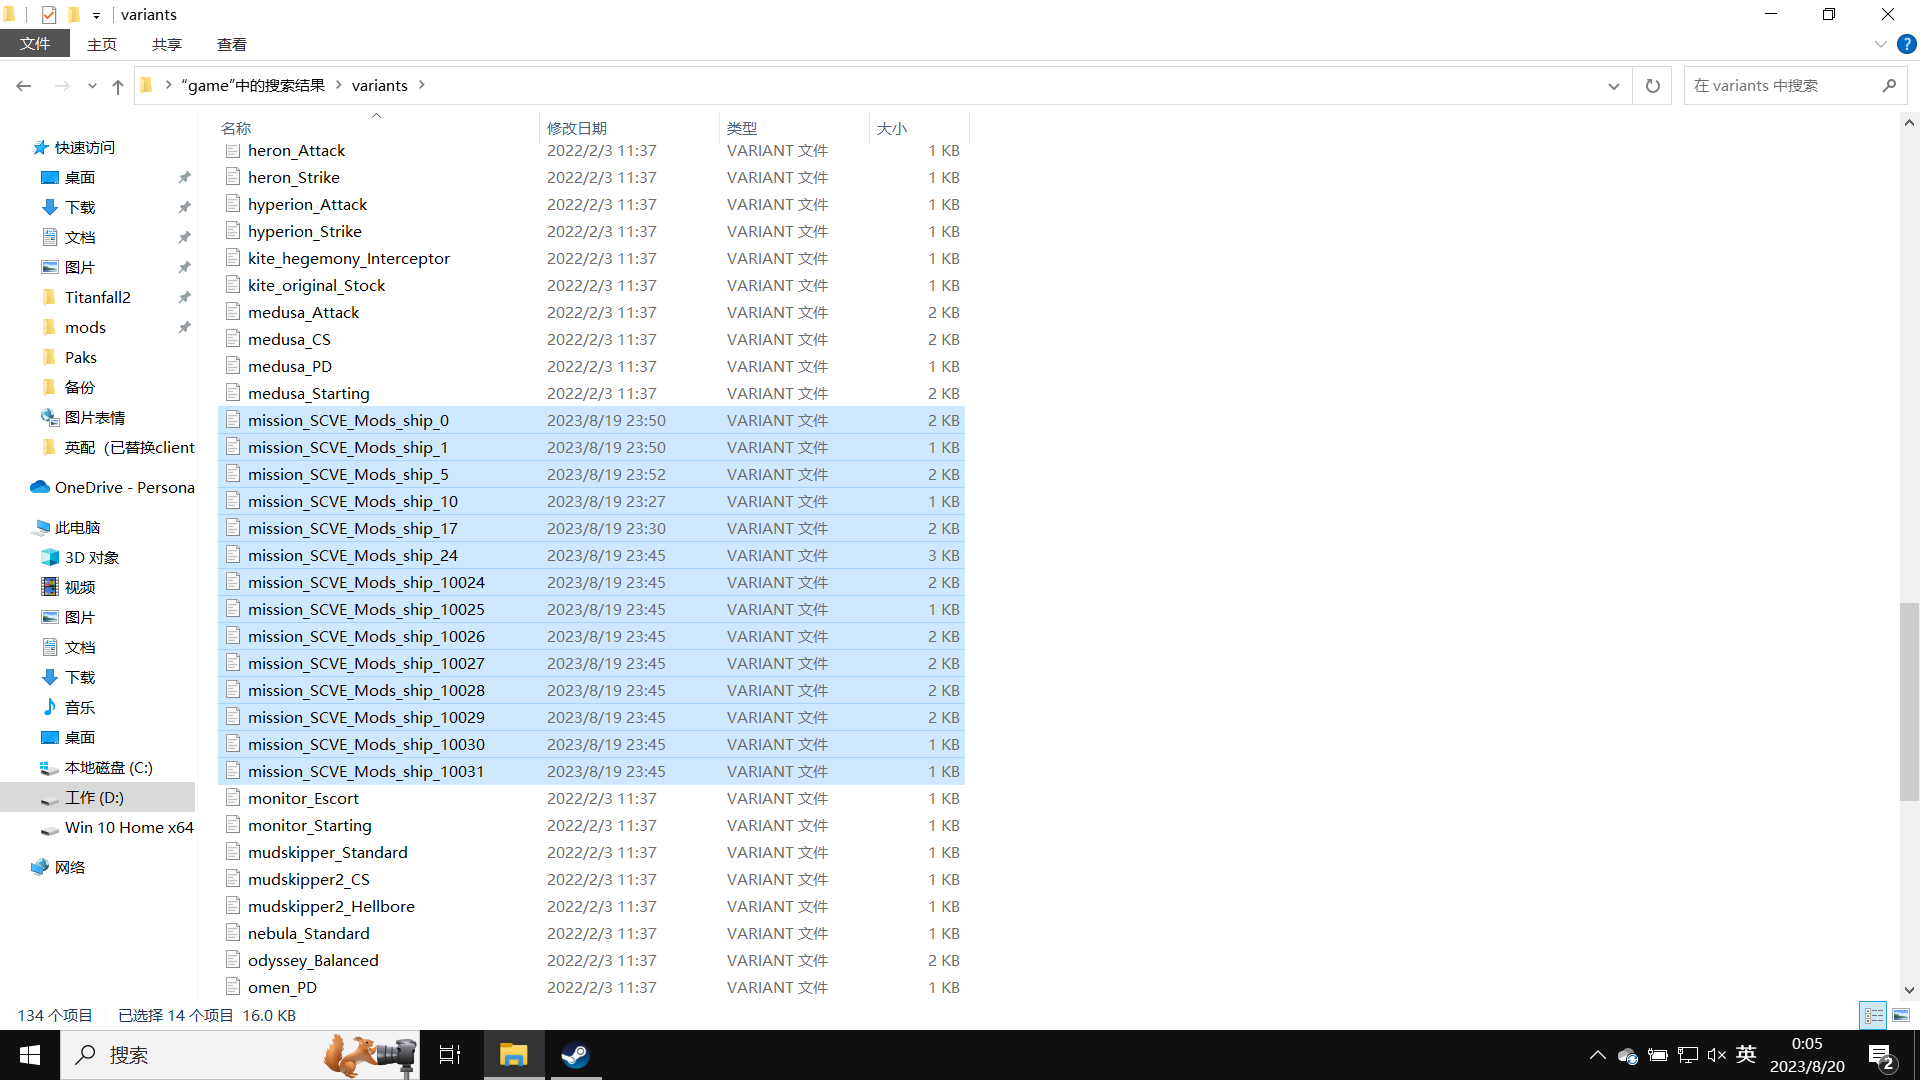
Task: Open address bar history dropdown
Action: [1613, 86]
